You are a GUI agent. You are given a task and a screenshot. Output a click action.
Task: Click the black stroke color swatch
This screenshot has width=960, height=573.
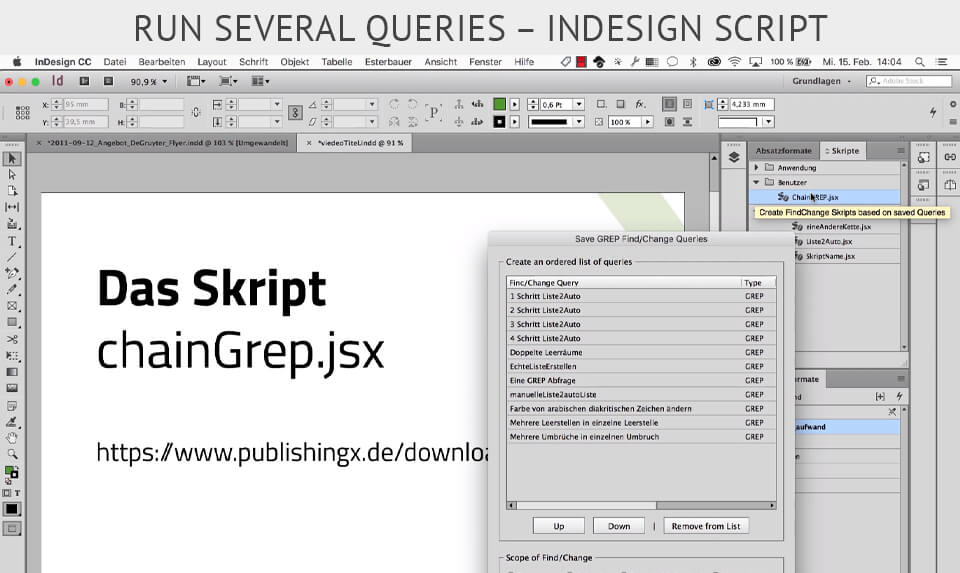(x=500, y=122)
